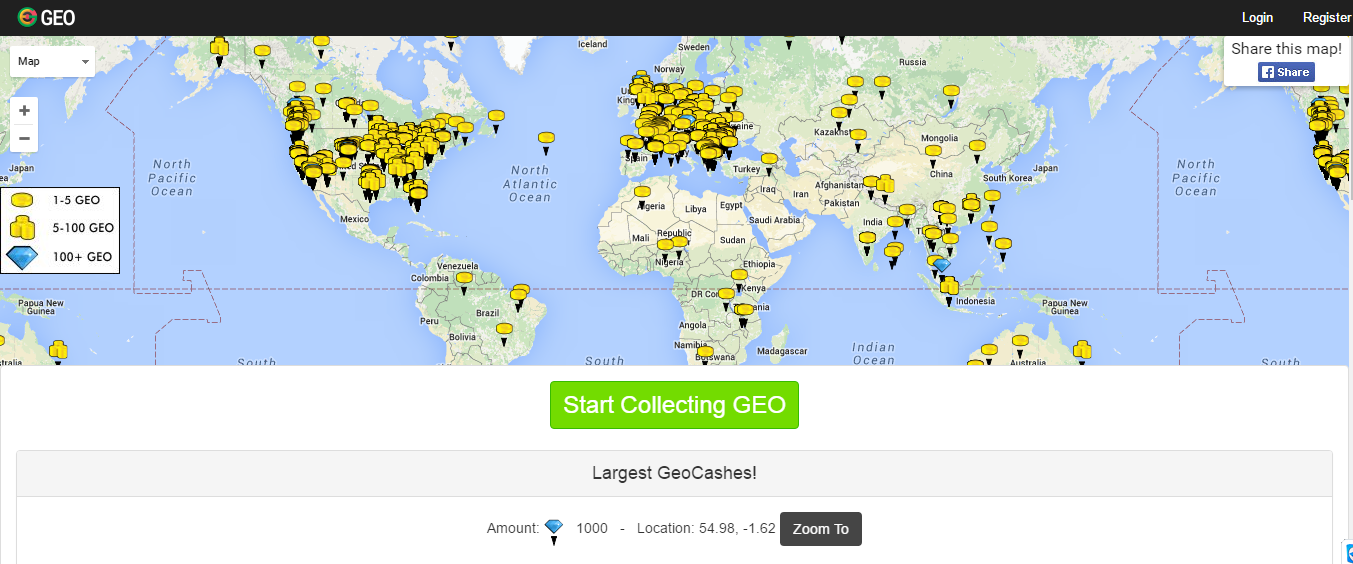The height and width of the screenshot is (564, 1353).
Task: Open the Register page
Action: [x=1327, y=17]
